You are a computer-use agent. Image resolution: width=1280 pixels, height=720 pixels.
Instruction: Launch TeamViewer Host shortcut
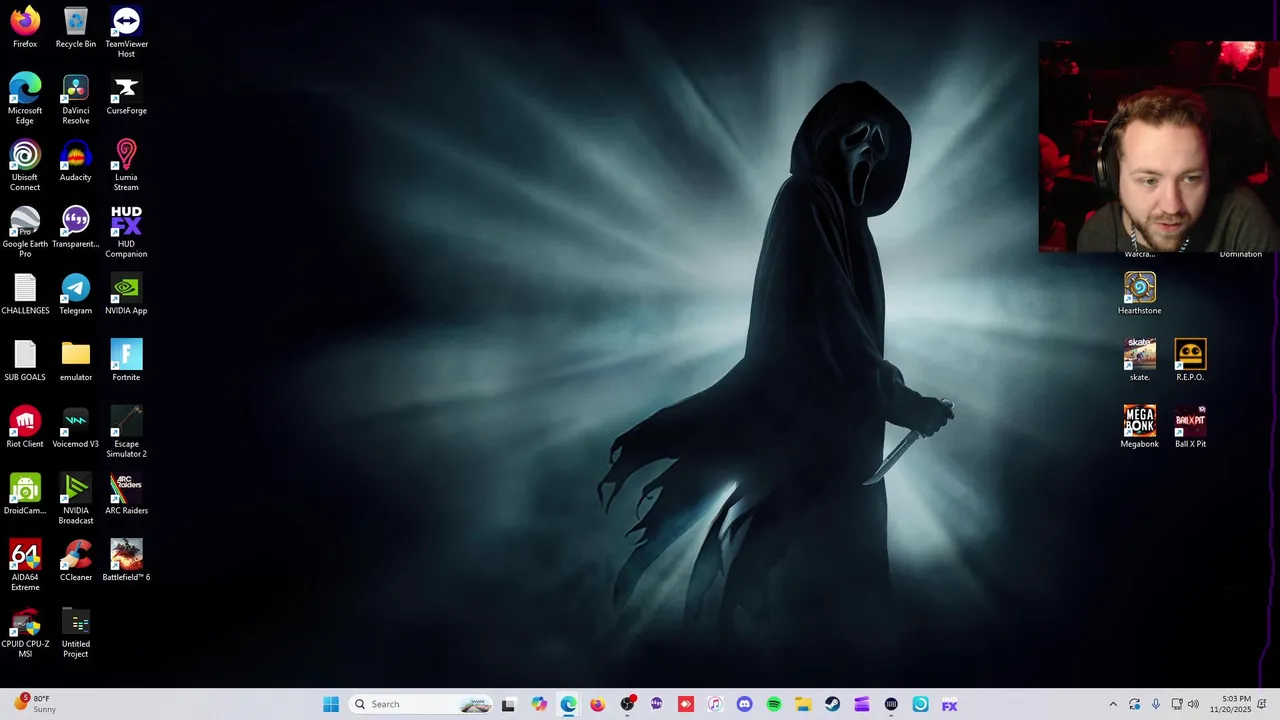point(126,32)
